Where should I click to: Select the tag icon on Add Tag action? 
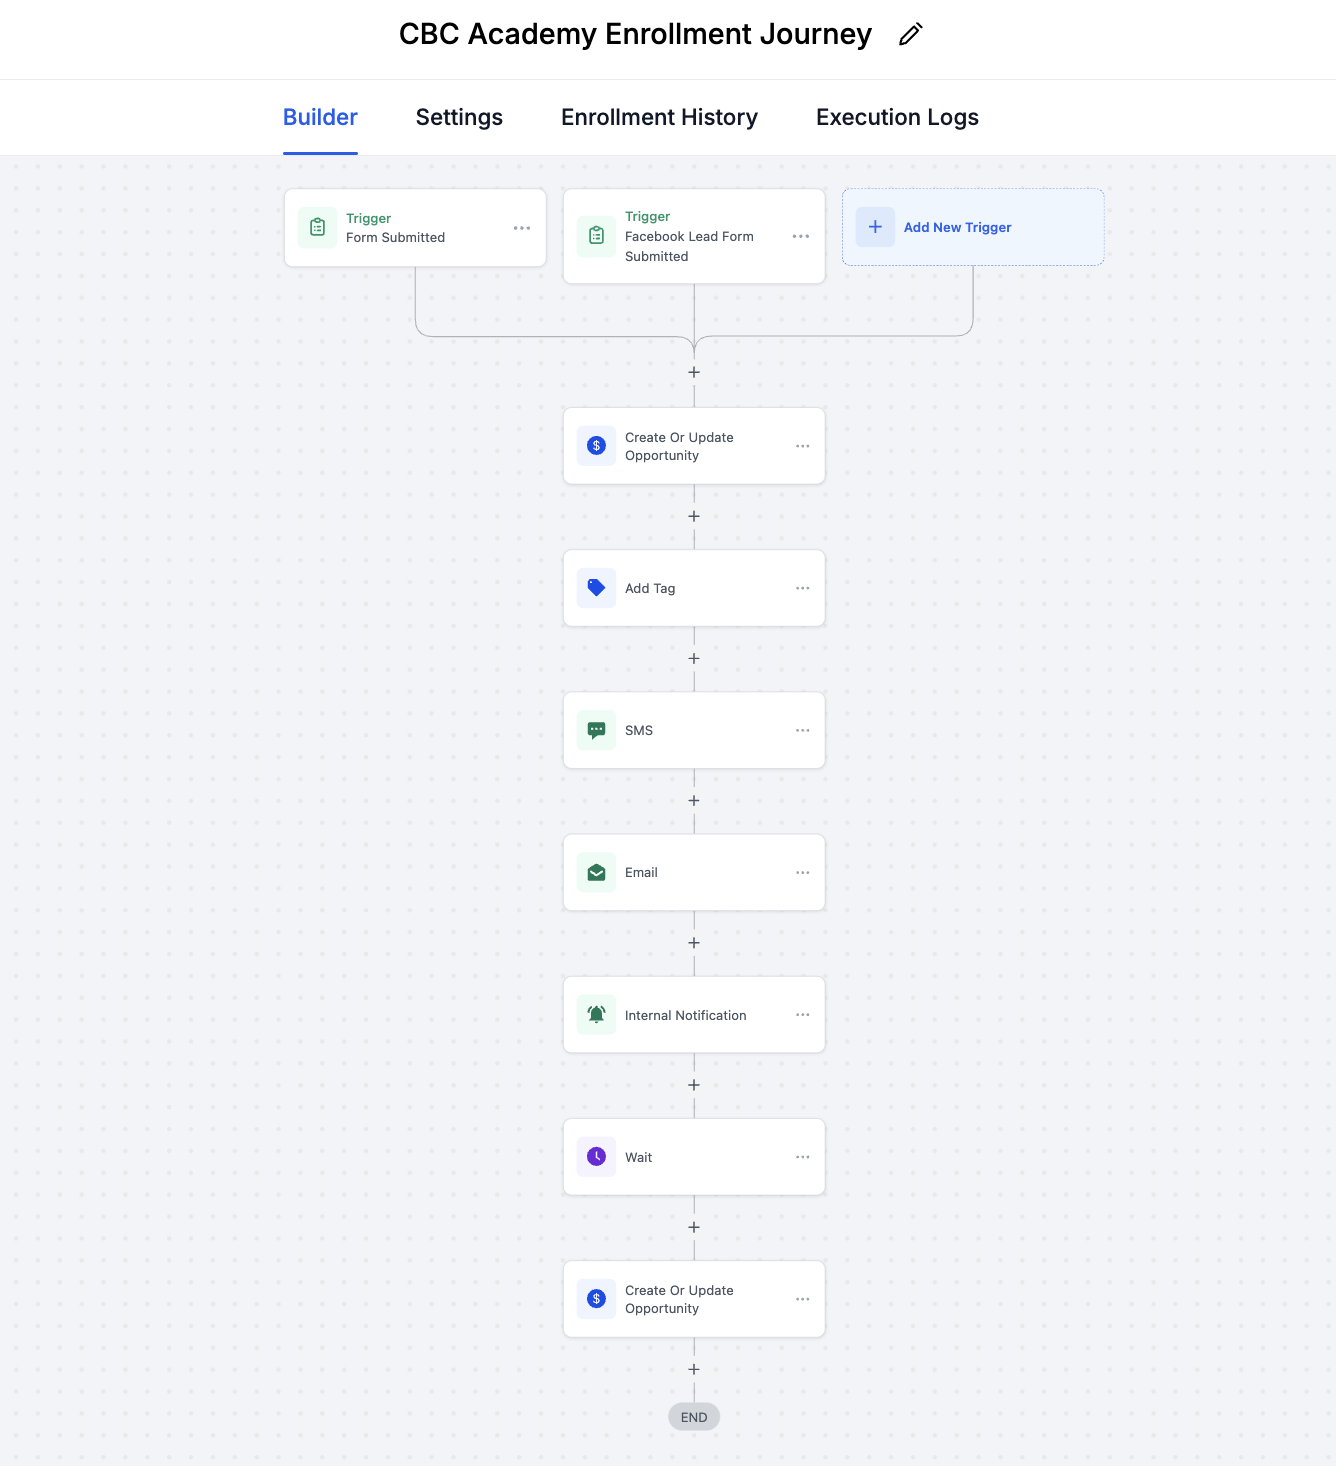[596, 588]
